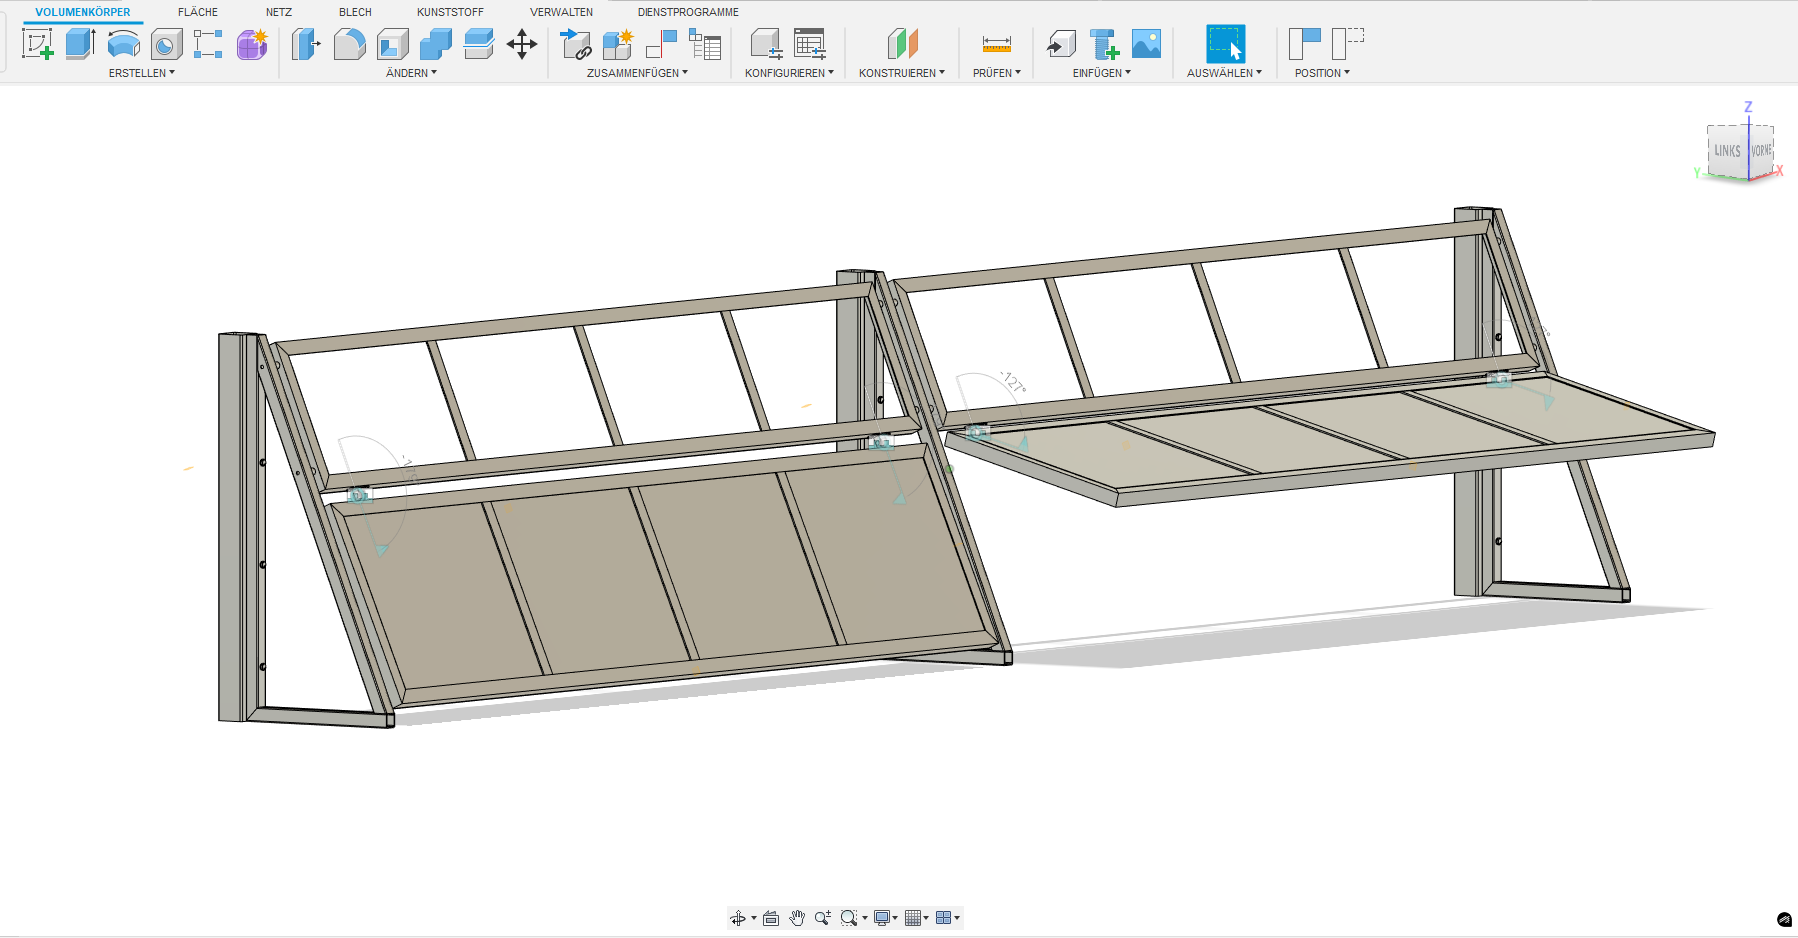The height and width of the screenshot is (938, 1798).
Task: Open the ZUSAMMENFÜGEN dropdown menu
Action: click(637, 73)
